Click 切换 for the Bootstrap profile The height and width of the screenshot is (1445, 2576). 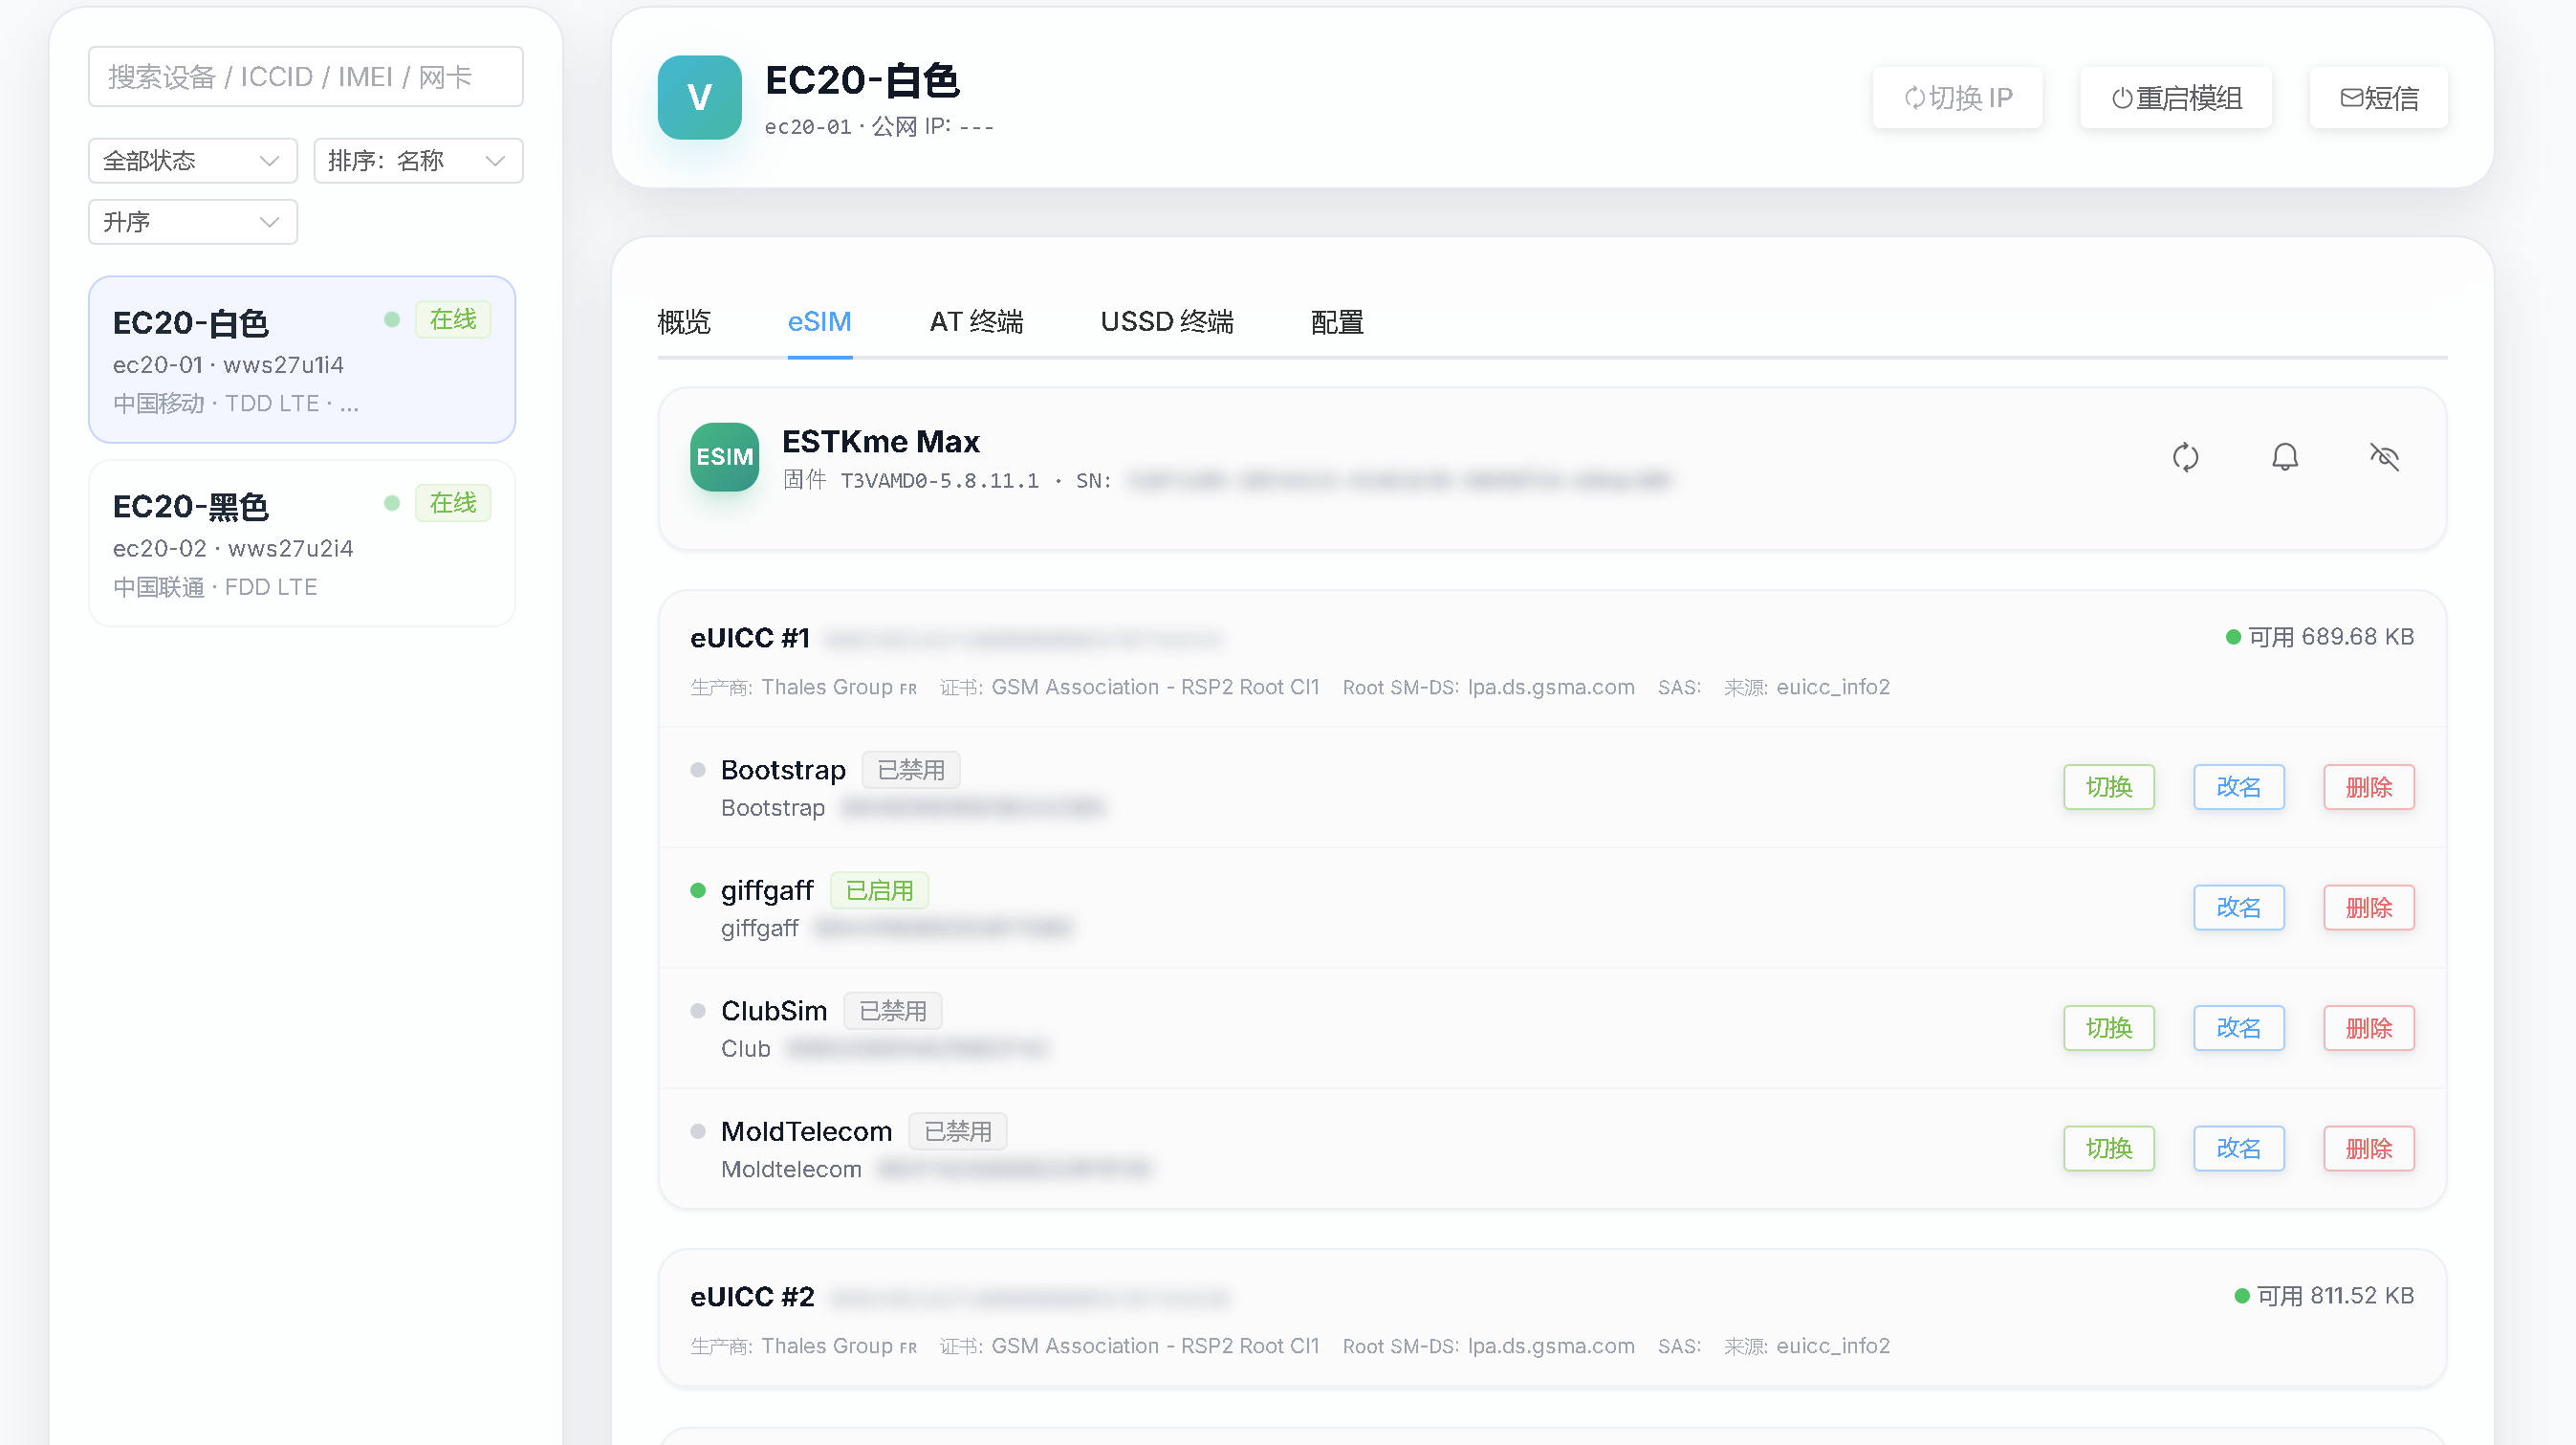point(2109,787)
